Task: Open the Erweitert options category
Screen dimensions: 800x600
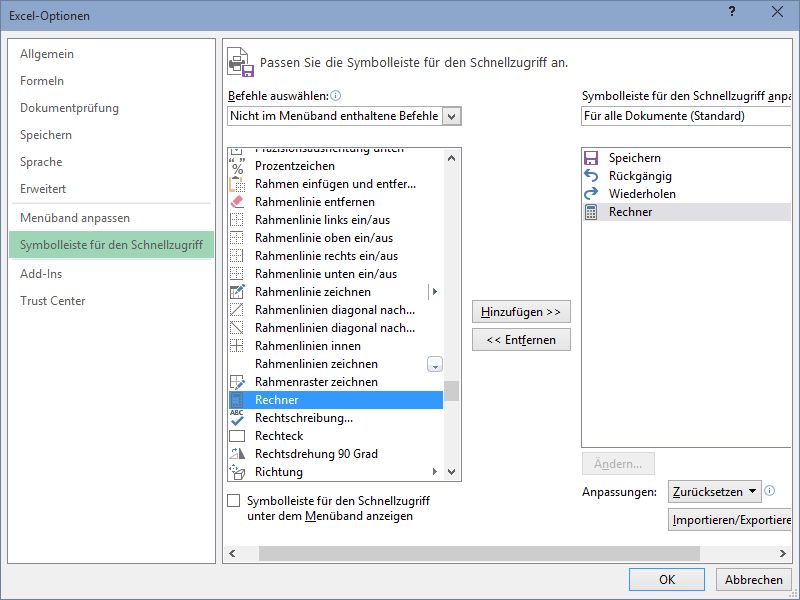Action: click(43, 189)
